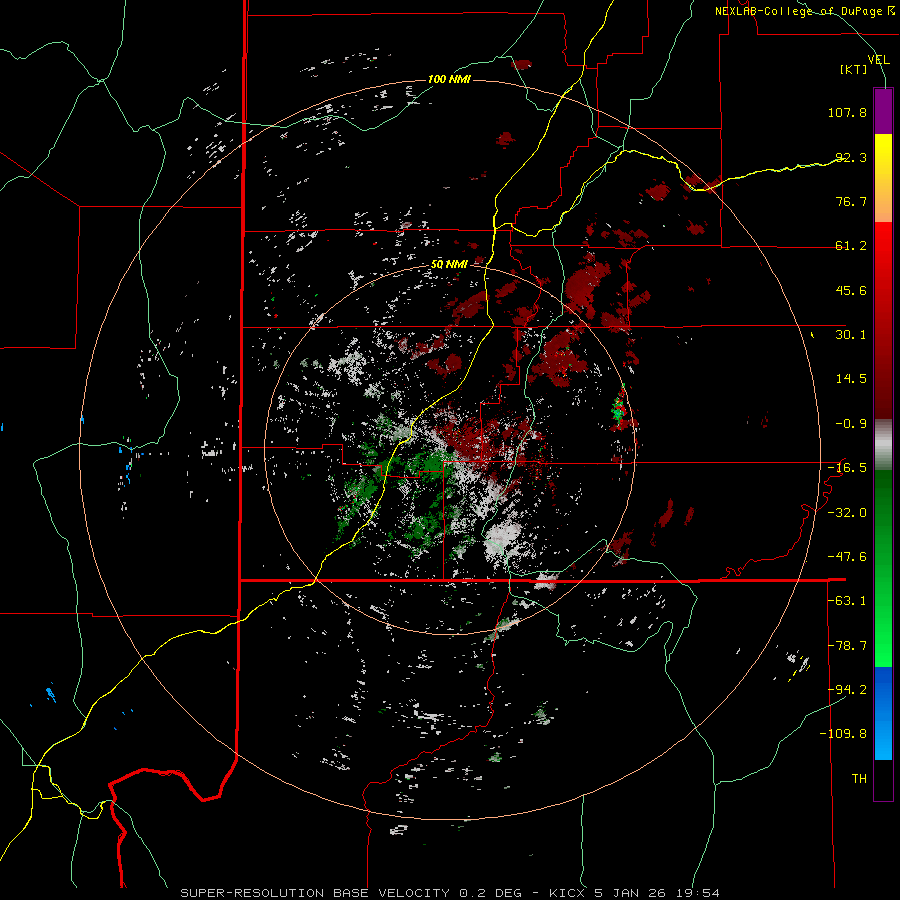Image resolution: width=900 pixels, height=900 pixels.
Task: Pick the green segment of the velocity scale
Action: pyautogui.click(x=883, y=568)
